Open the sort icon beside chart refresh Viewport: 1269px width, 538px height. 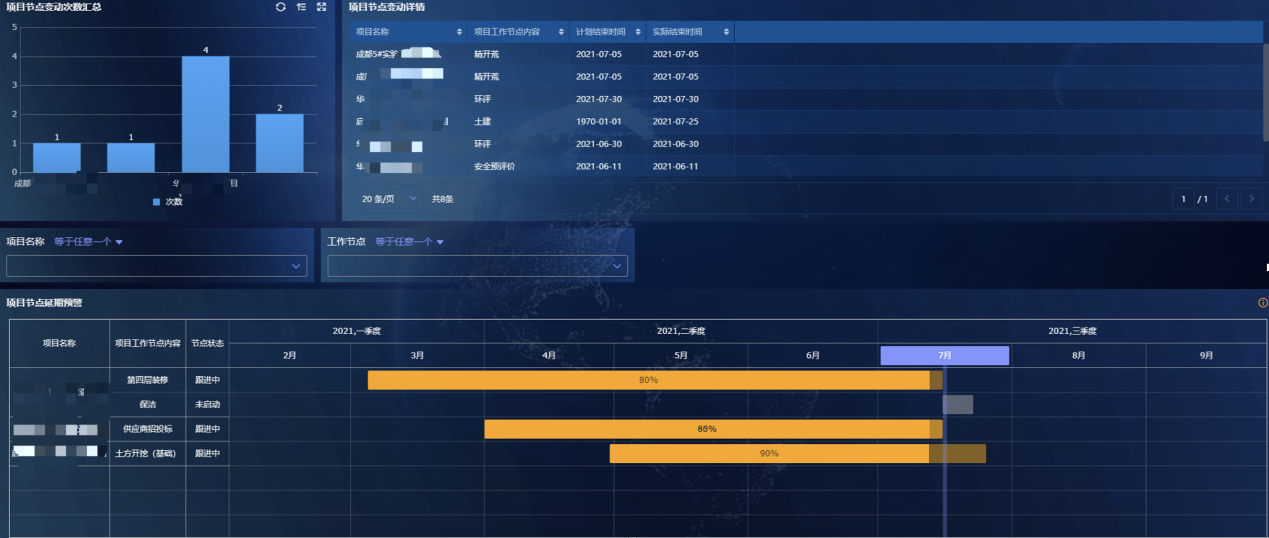301,7
